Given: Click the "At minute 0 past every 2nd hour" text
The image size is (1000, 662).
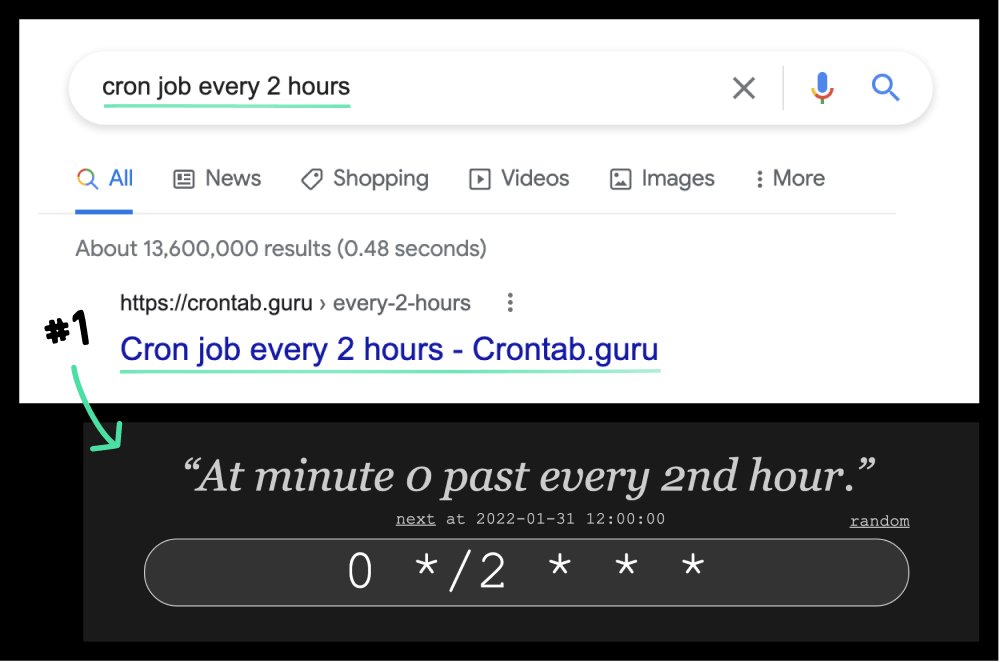Looking at the screenshot, I should (530, 477).
